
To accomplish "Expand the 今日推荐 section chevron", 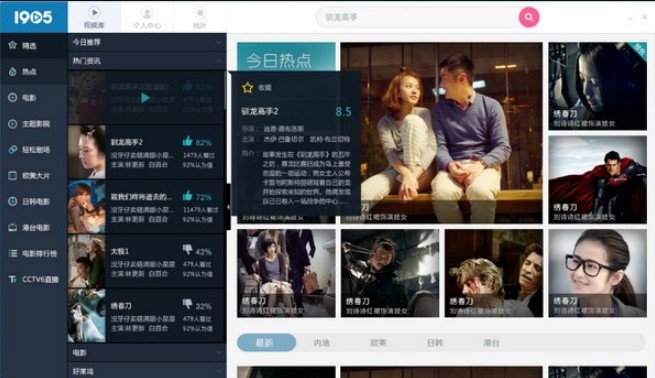I will point(219,42).
